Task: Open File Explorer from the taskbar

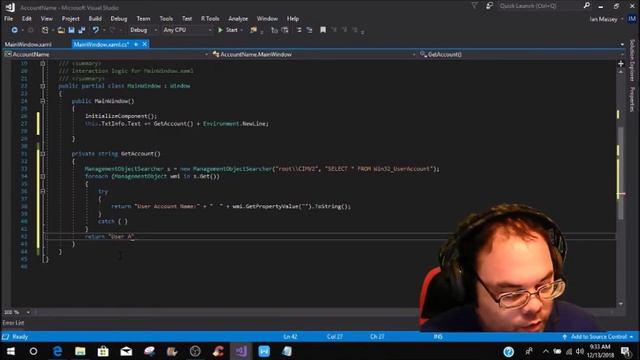Action: (80, 351)
